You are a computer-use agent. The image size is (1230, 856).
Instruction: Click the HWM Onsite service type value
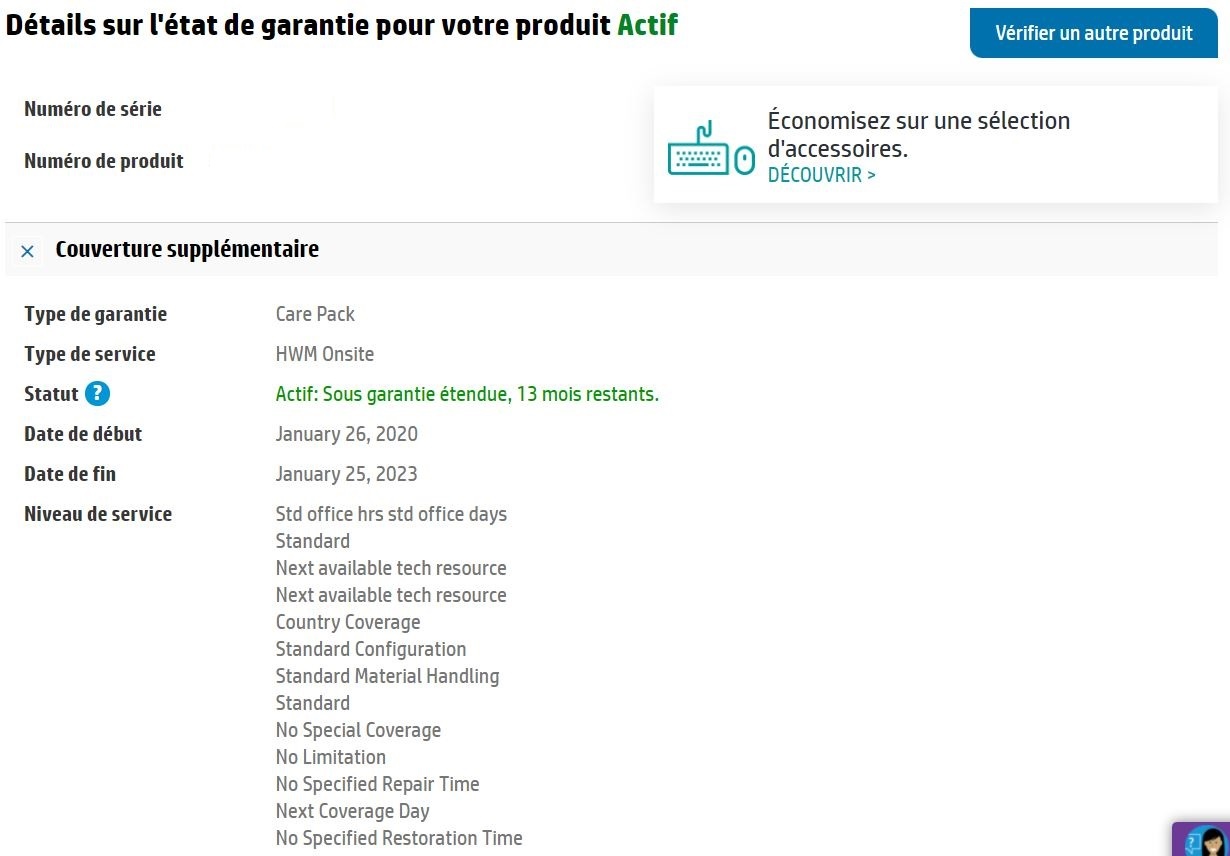[324, 354]
